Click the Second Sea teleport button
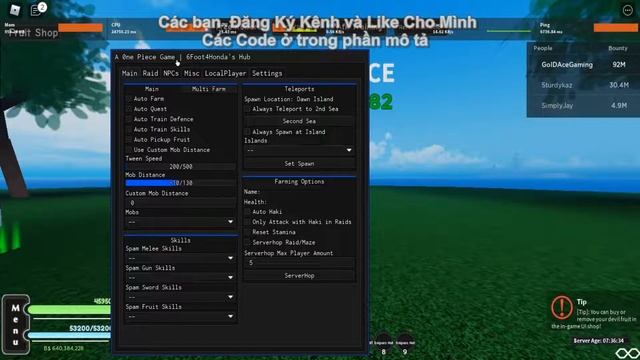Viewport: 640px width, 360px height. pos(299,121)
